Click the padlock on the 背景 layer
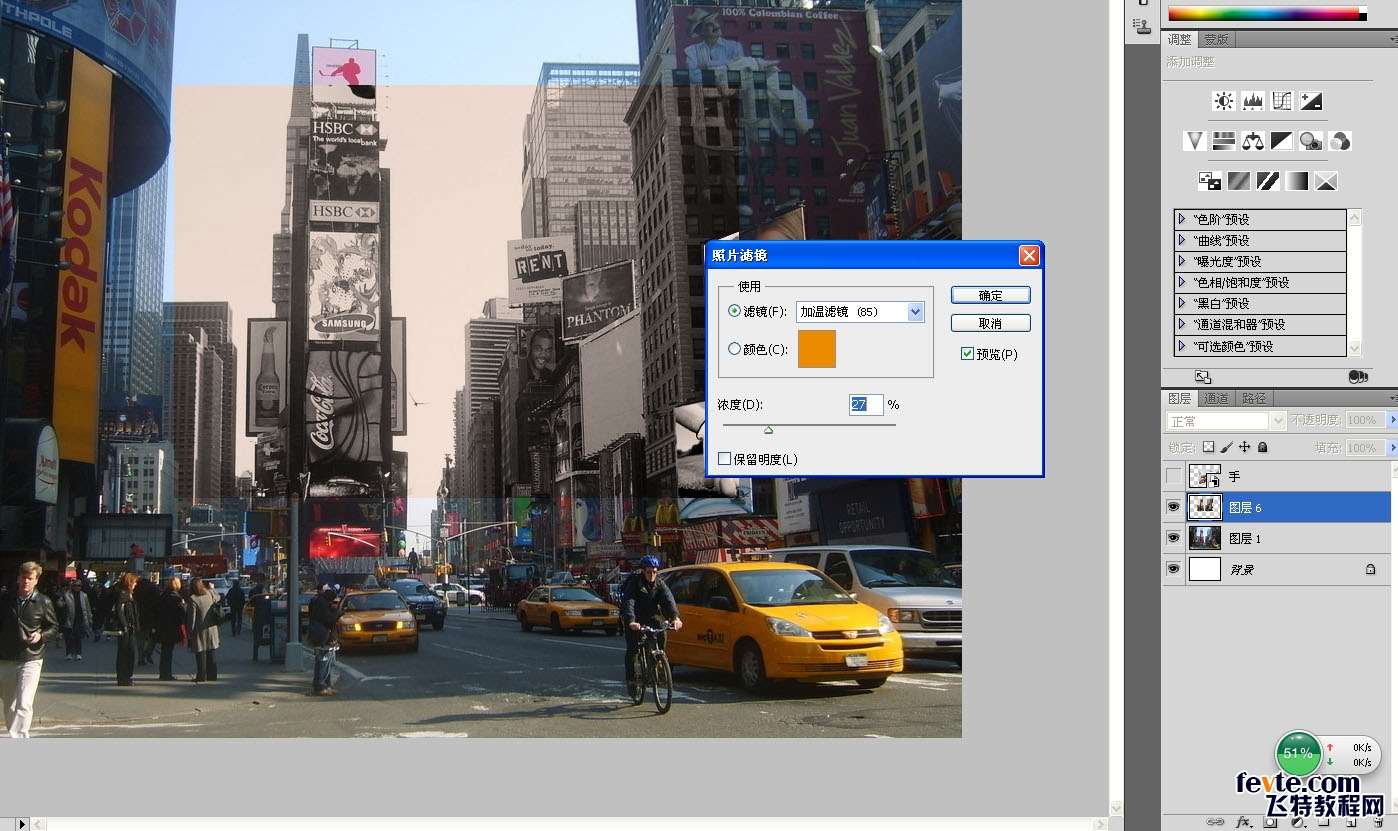This screenshot has height=831, width=1398. pyautogui.click(x=1371, y=569)
